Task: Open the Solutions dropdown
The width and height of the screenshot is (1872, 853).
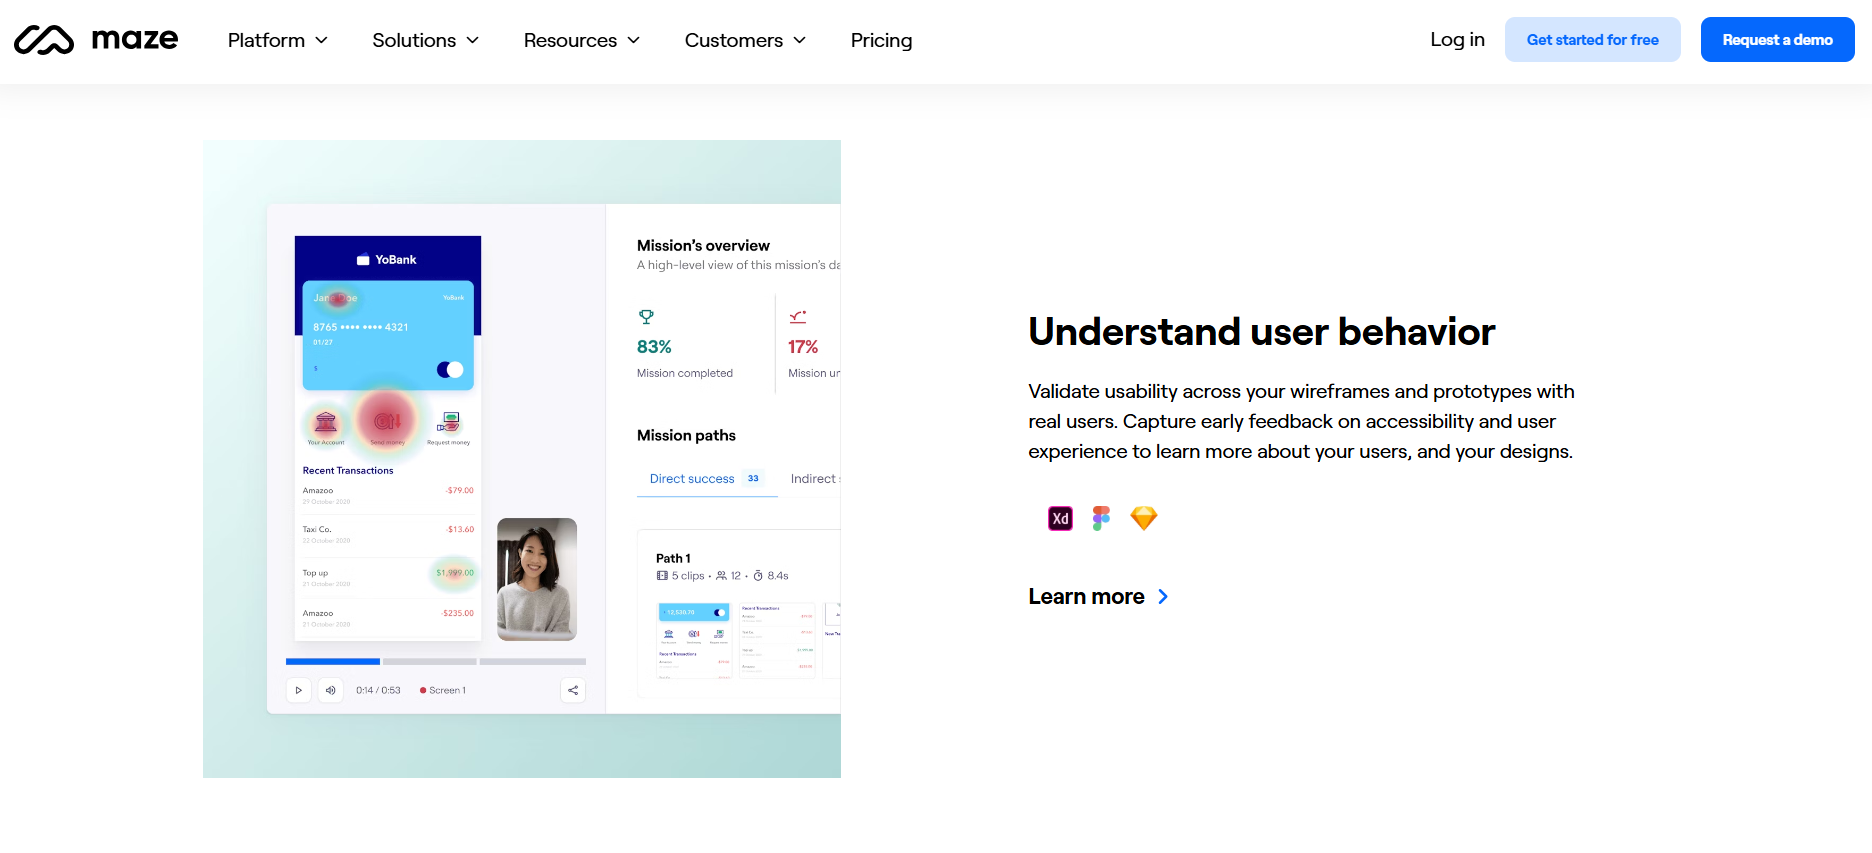Action: tap(426, 40)
